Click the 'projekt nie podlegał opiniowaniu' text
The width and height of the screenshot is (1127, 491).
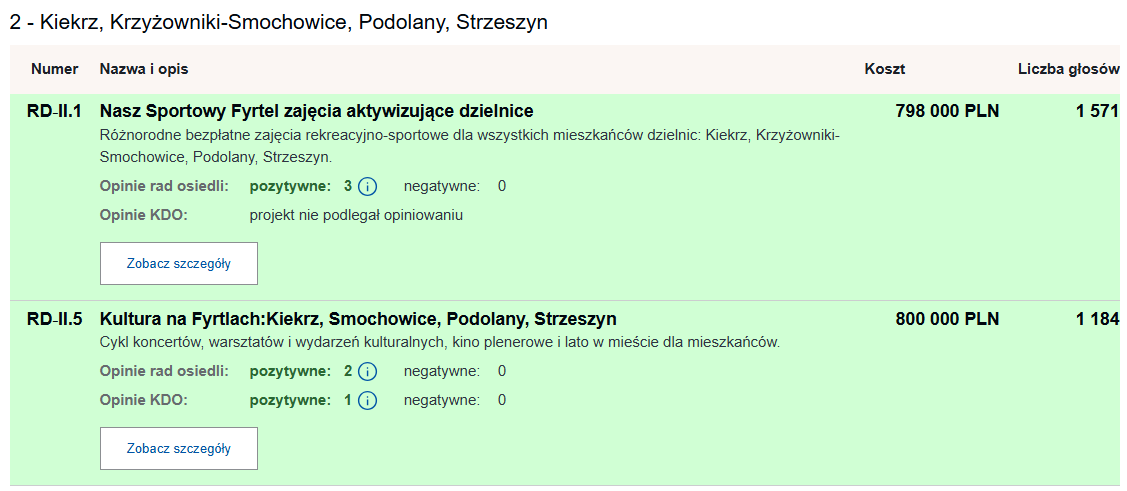pos(356,215)
